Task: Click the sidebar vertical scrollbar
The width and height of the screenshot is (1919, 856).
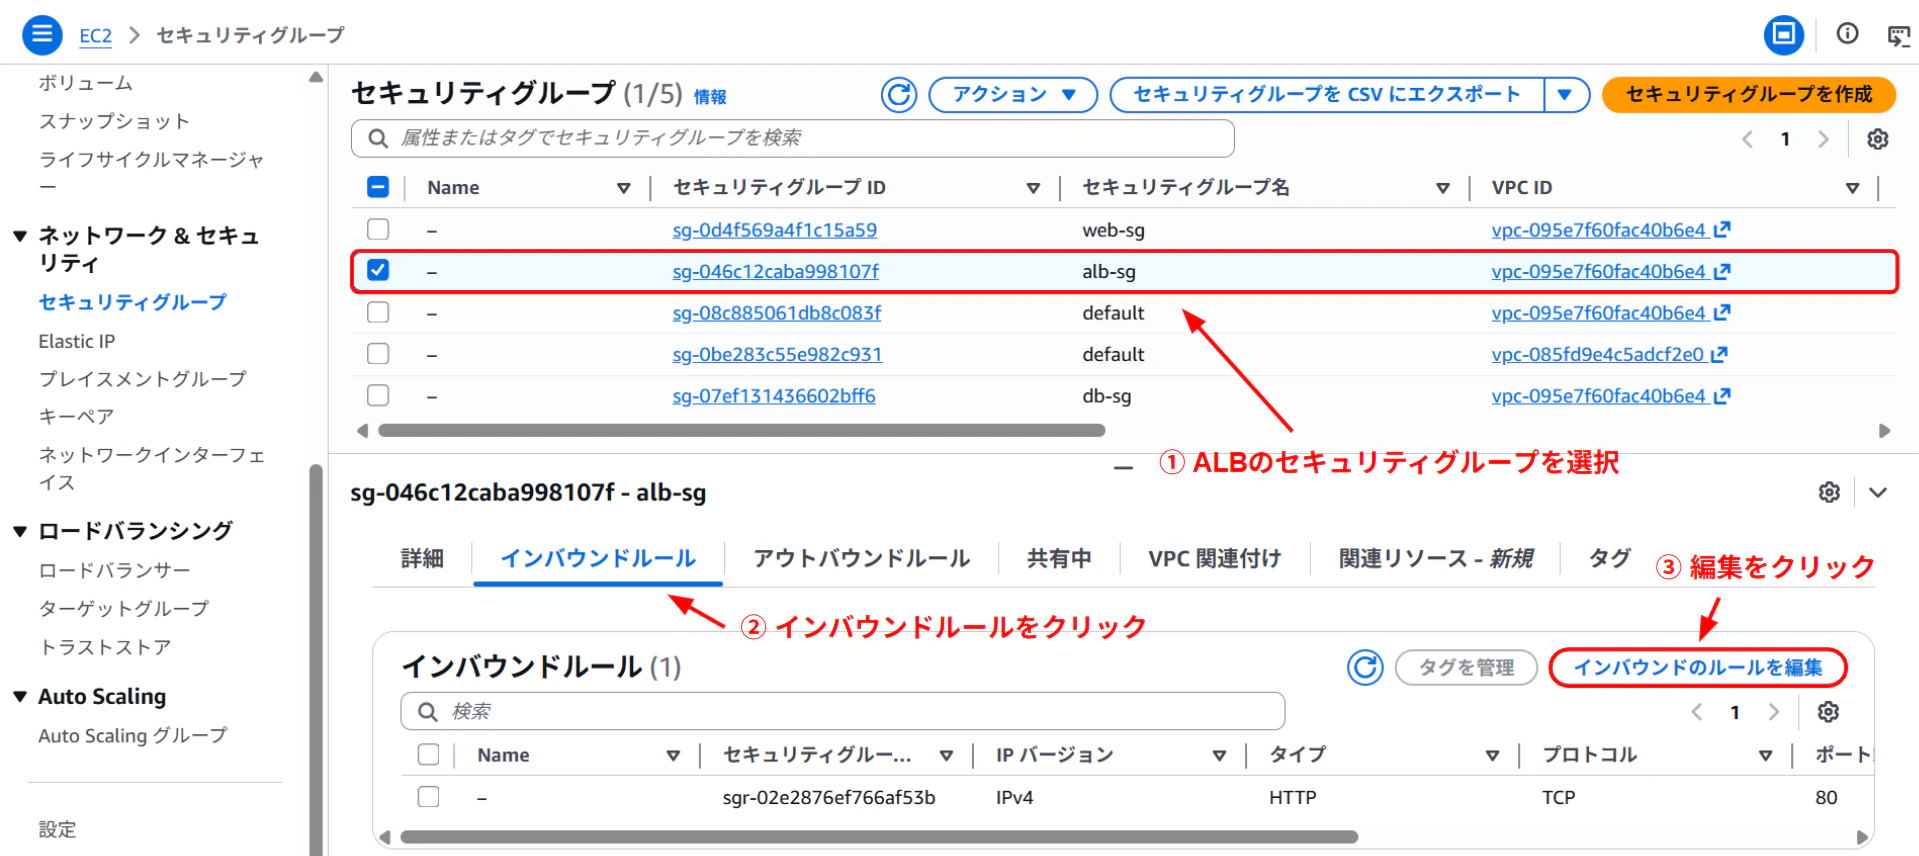Action: [x=316, y=658]
